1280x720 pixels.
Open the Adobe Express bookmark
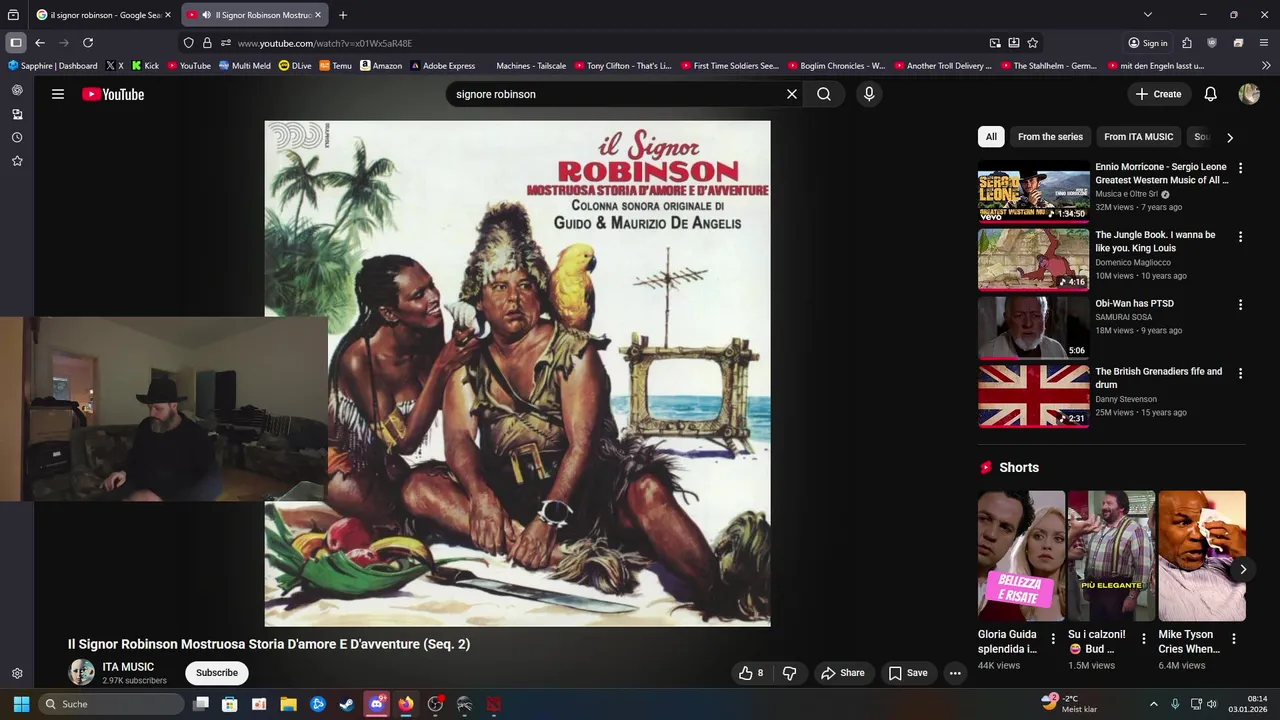[x=443, y=66]
